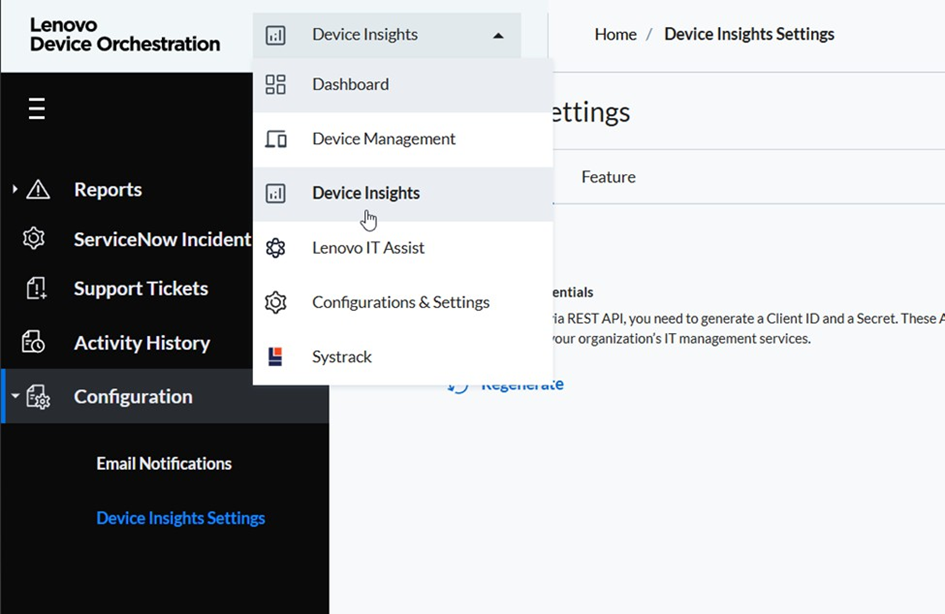Click the Device Management devices icon
Image resolution: width=945 pixels, height=614 pixels.
tap(275, 139)
